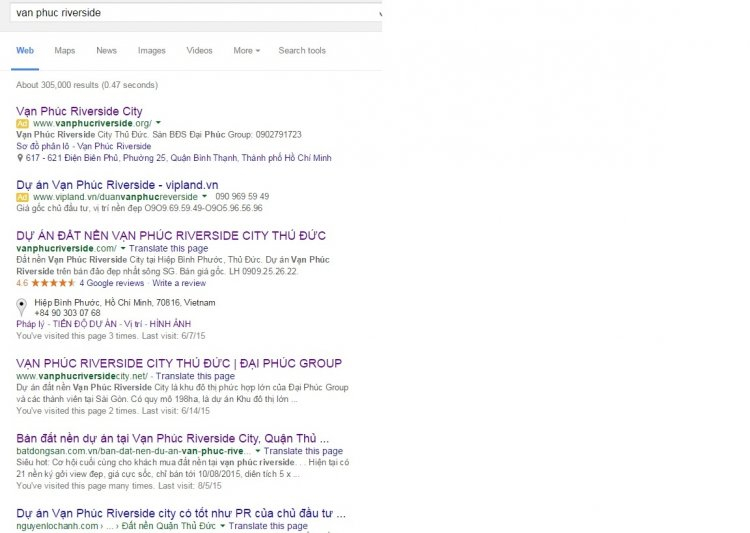Open Search tools
The image size is (750, 533).
[302, 50]
